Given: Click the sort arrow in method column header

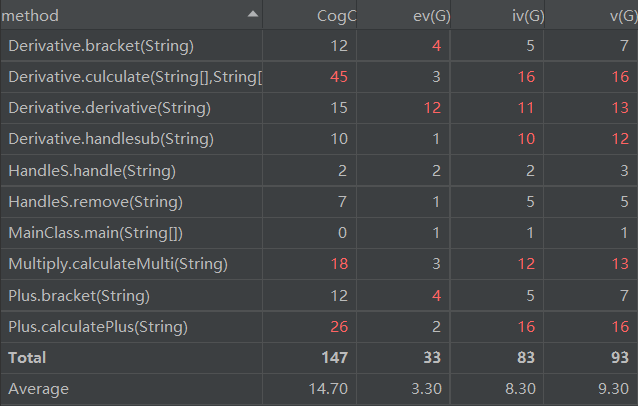Looking at the screenshot, I should click(252, 14).
